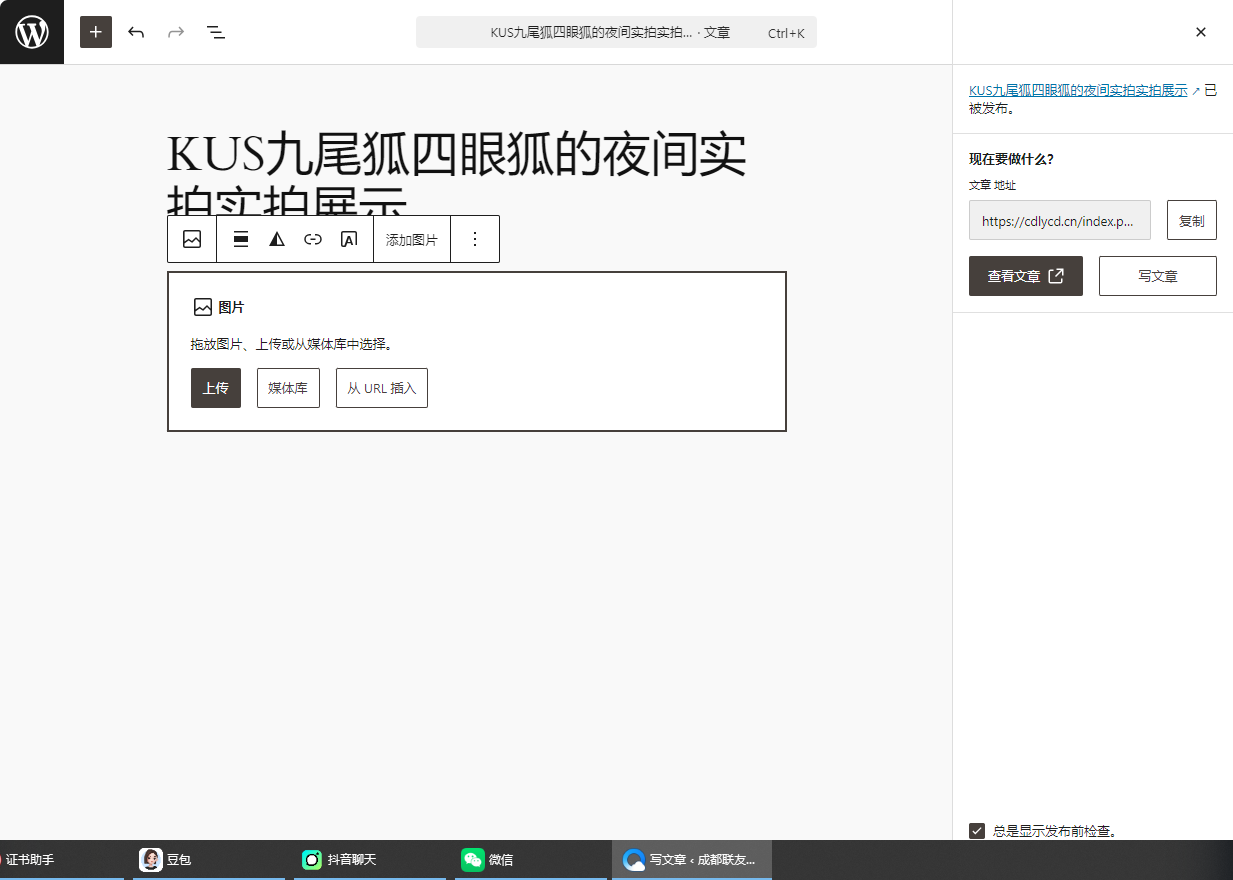Image resolution: width=1233 pixels, height=880 pixels.
Task: Open 微信 from the taskbar
Action: point(530,860)
